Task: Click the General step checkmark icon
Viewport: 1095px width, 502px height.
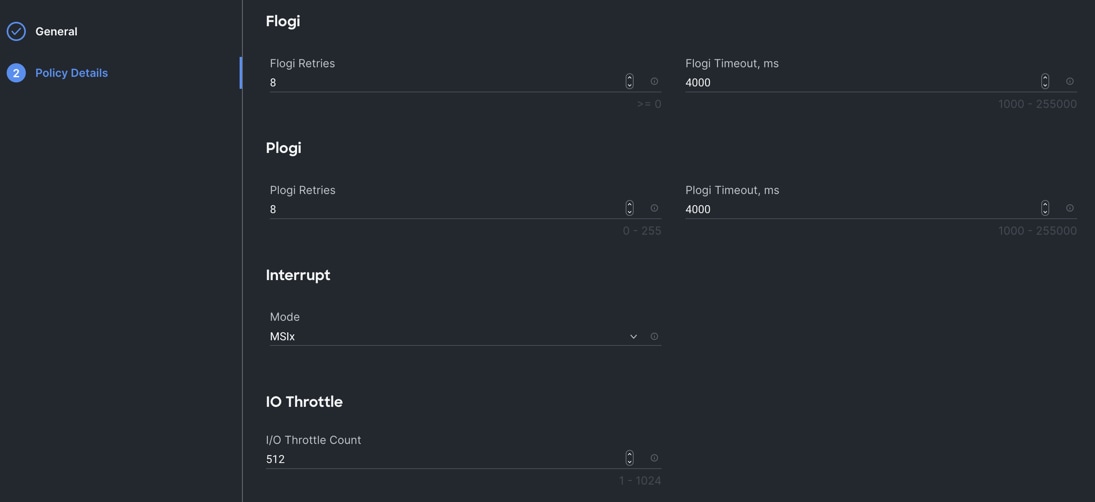Action: [16, 32]
